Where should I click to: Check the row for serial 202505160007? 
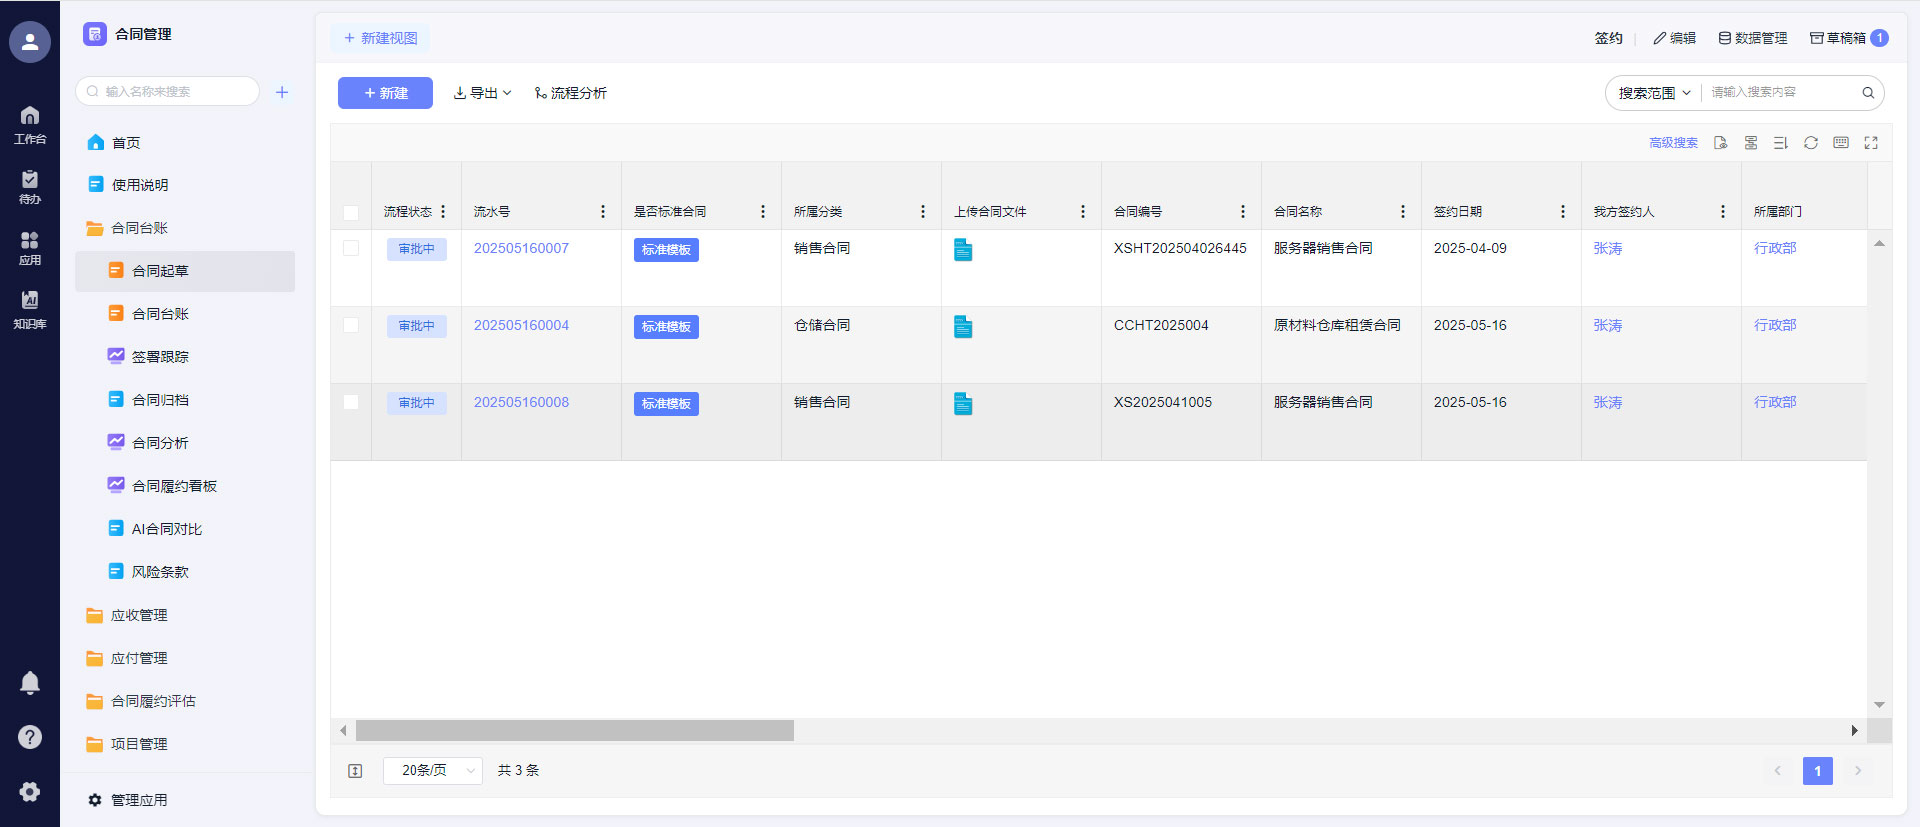coord(351,248)
